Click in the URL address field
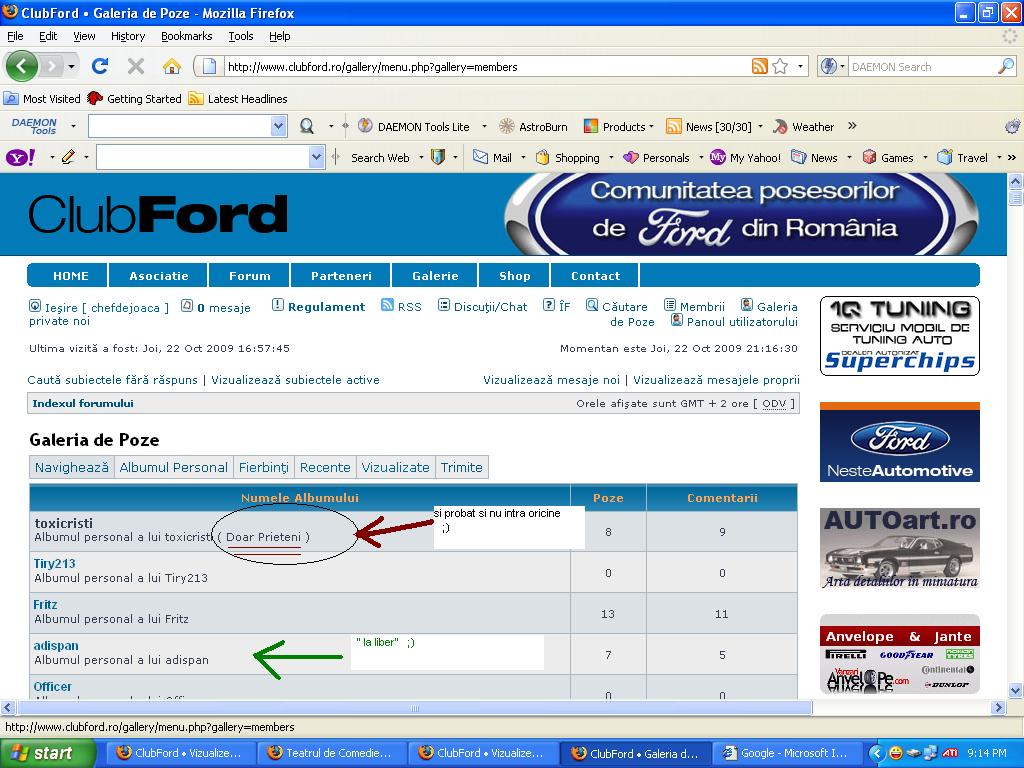The height and width of the screenshot is (768, 1024). (x=480, y=67)
